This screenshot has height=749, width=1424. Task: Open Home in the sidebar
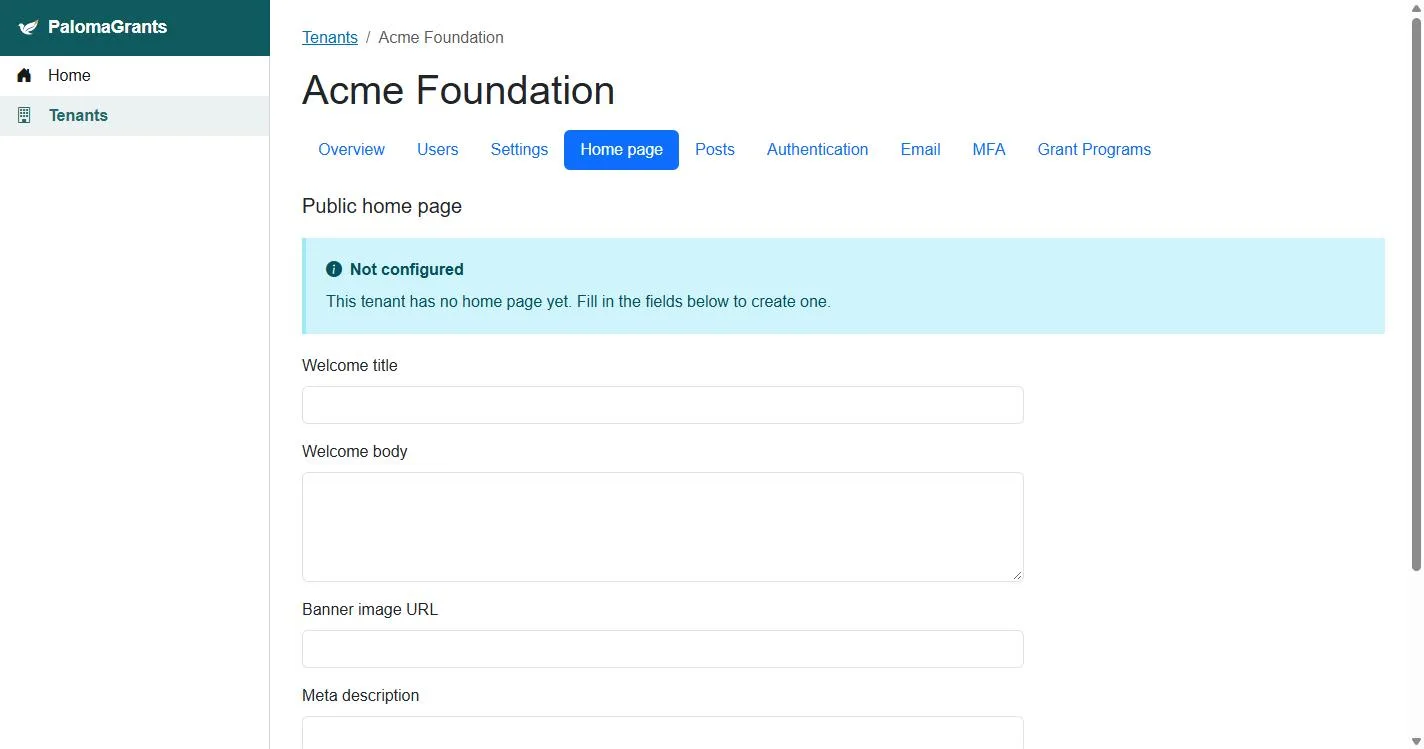pyautogui.click(x=135, y=75)
